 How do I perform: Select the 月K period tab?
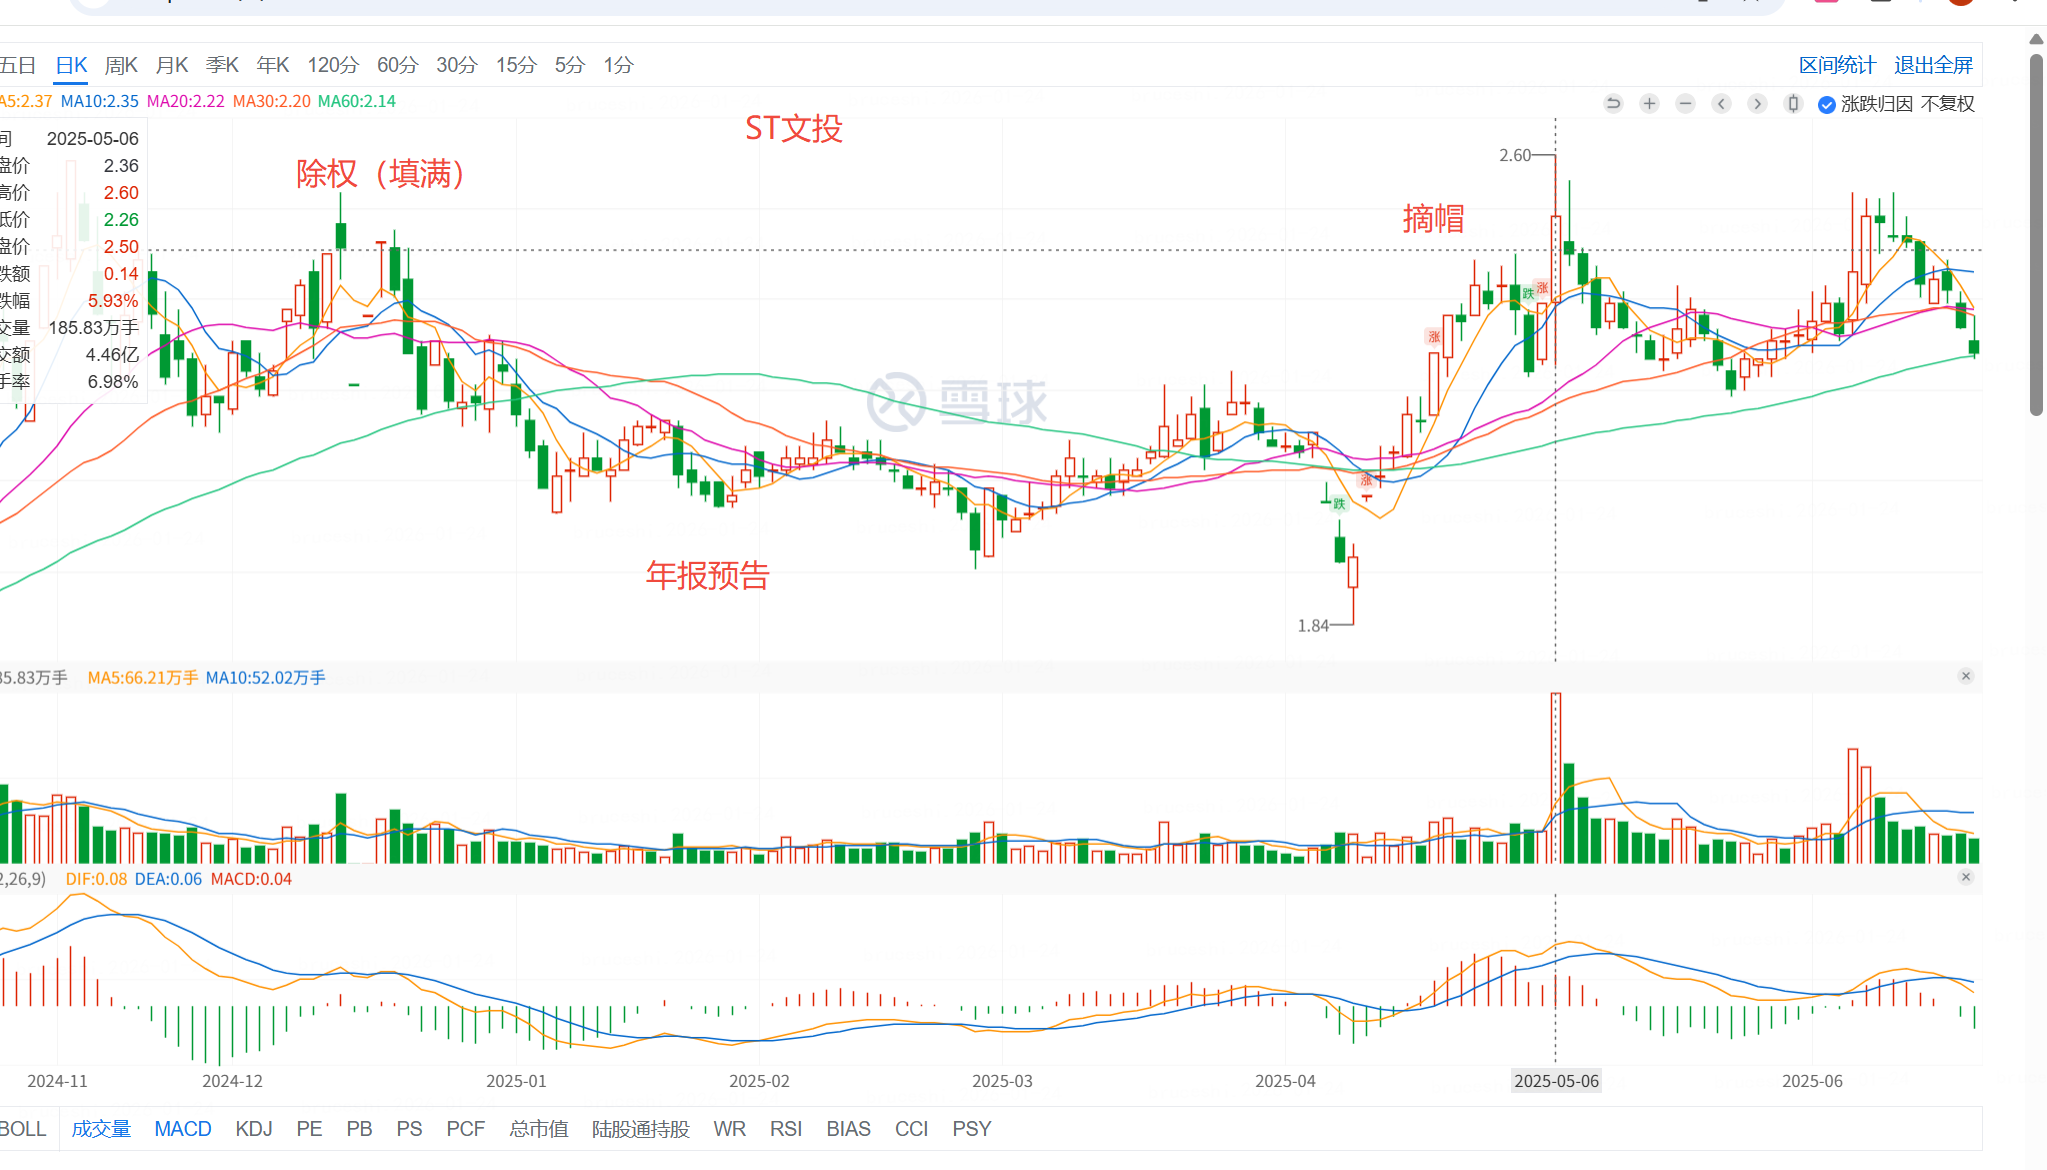[x=172, y=65]
